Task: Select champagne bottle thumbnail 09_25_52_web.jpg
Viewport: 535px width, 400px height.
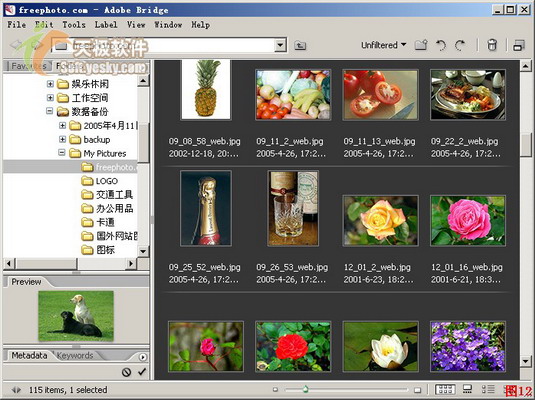Action: click(x=206, y=208)
